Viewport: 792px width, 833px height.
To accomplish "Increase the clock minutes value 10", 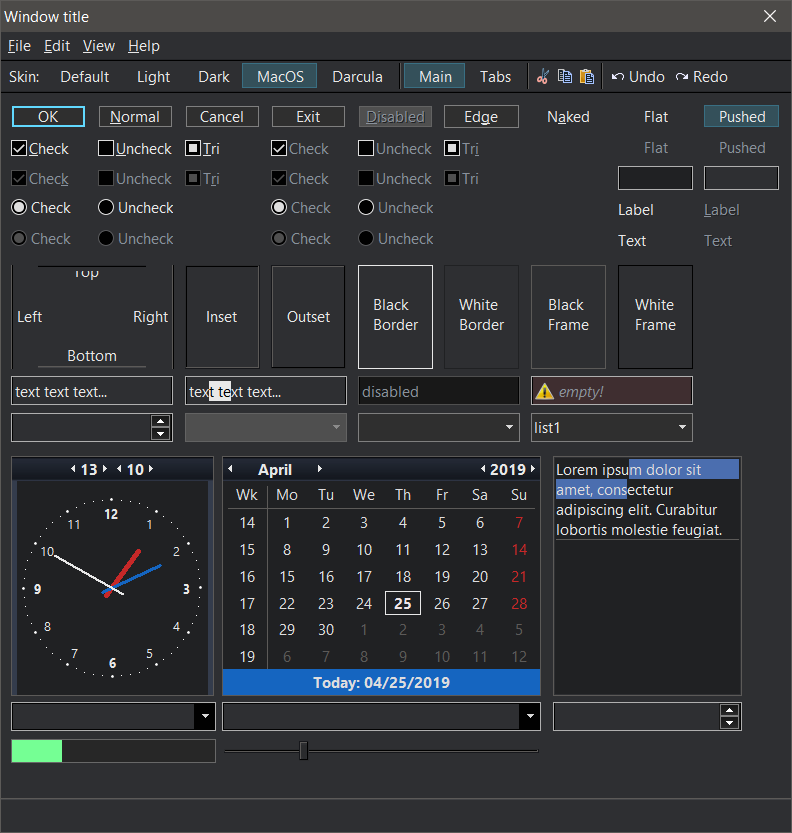I will coord(151,469).
